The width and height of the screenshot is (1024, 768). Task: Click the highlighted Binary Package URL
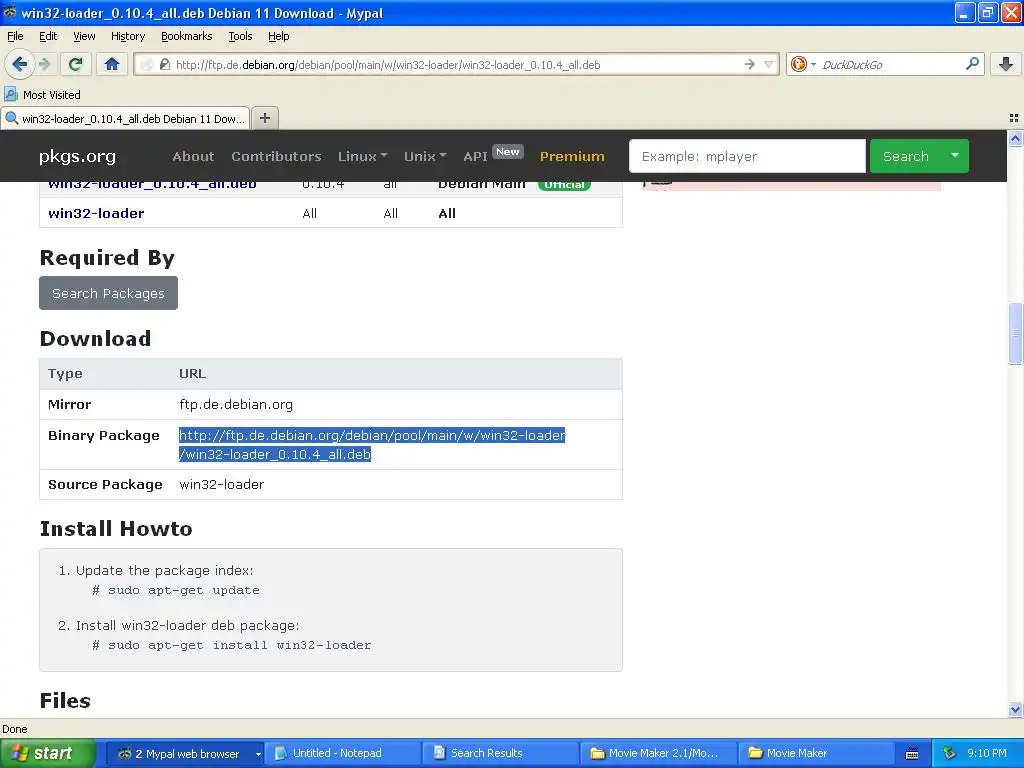click(372, 444)
